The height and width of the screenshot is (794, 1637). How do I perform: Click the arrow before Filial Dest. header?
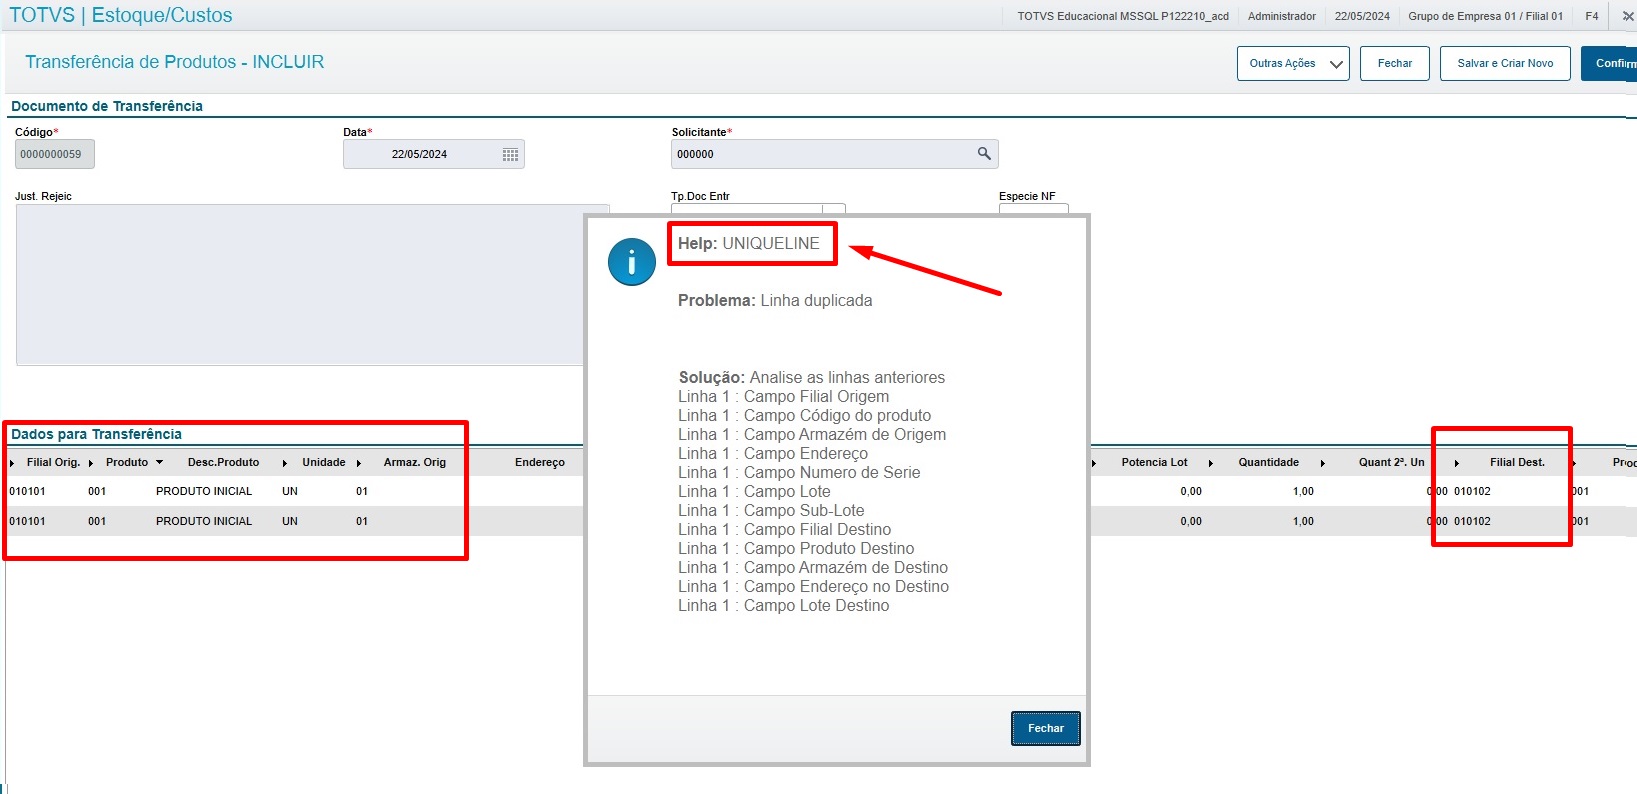click(x=1456, y=463)
